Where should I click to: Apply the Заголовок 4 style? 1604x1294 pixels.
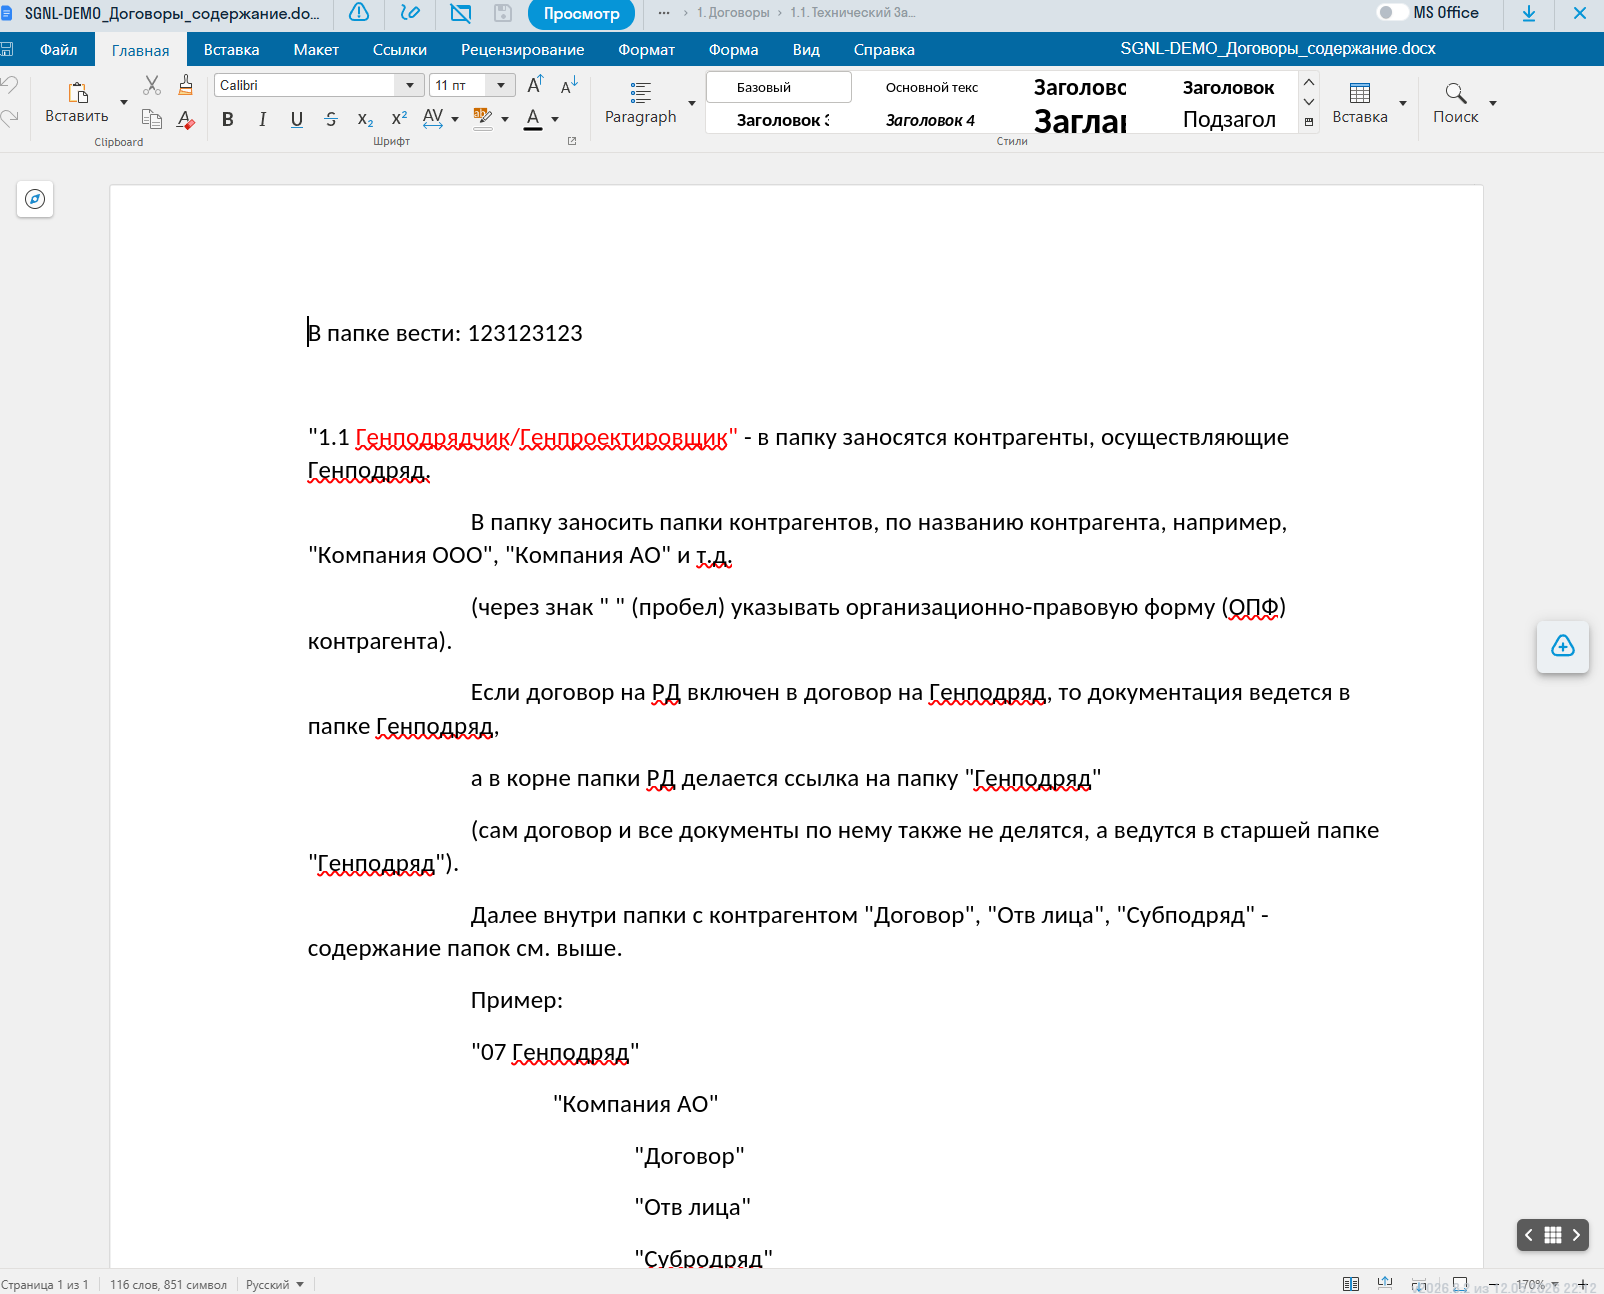[930, 120]
